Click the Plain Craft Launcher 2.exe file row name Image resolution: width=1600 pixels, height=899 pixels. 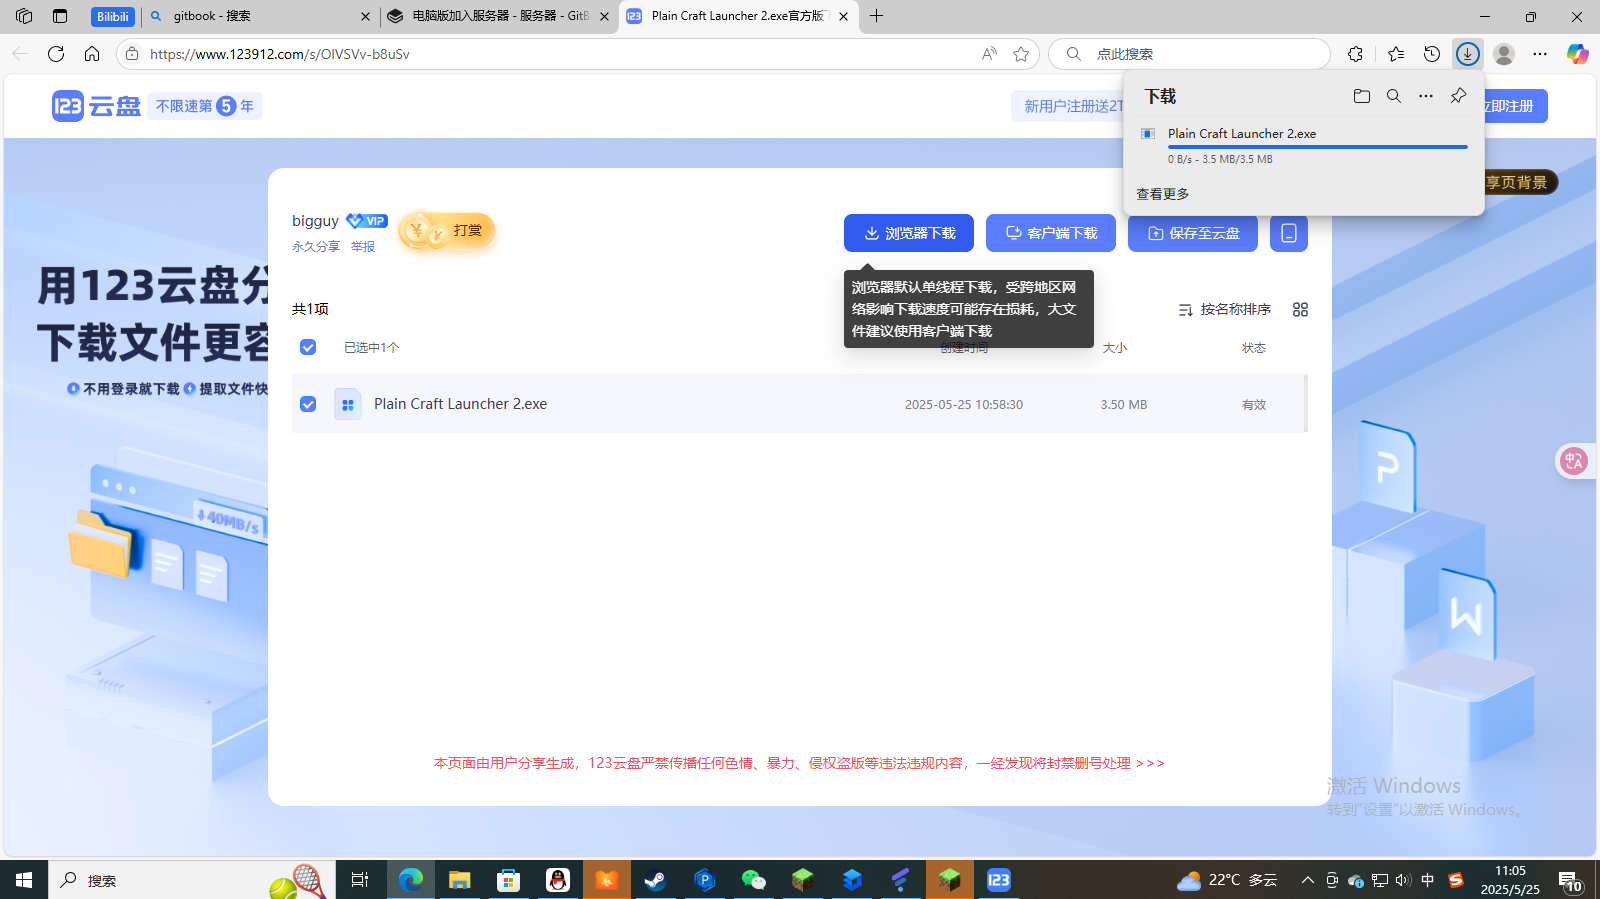pos(460,404)
